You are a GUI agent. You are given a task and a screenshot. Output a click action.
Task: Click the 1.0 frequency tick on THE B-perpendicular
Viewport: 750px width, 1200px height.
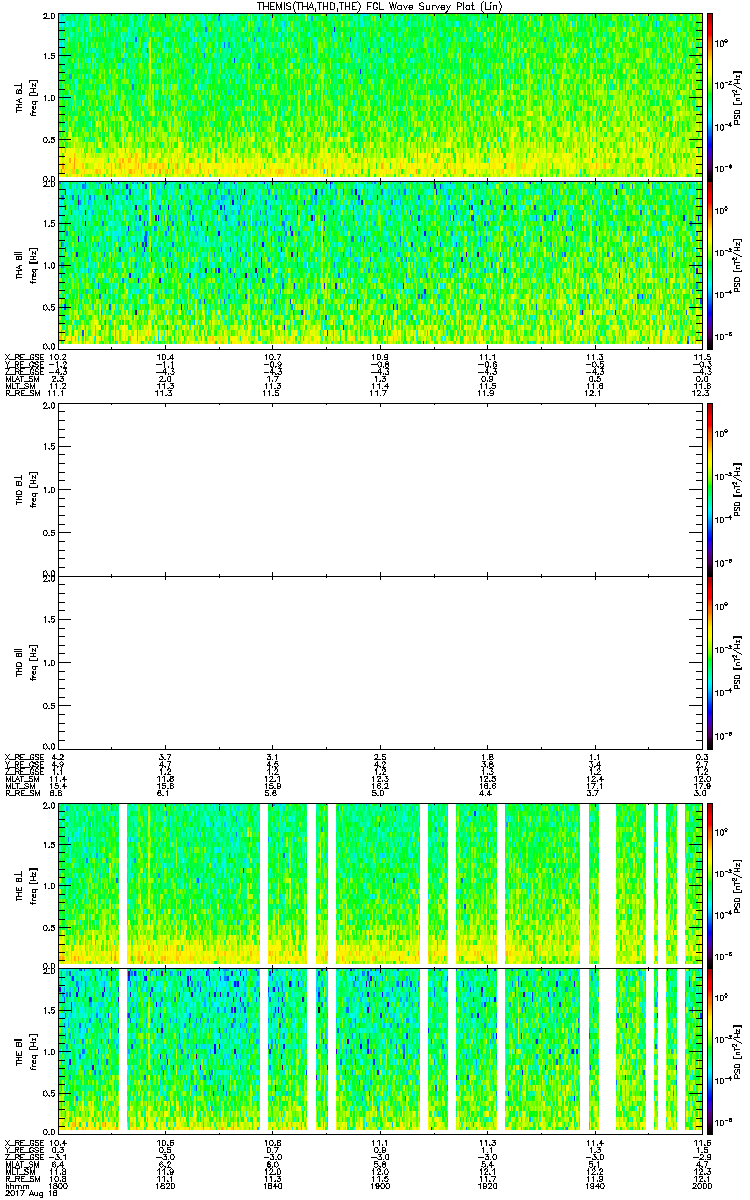(x=47, y=884)
